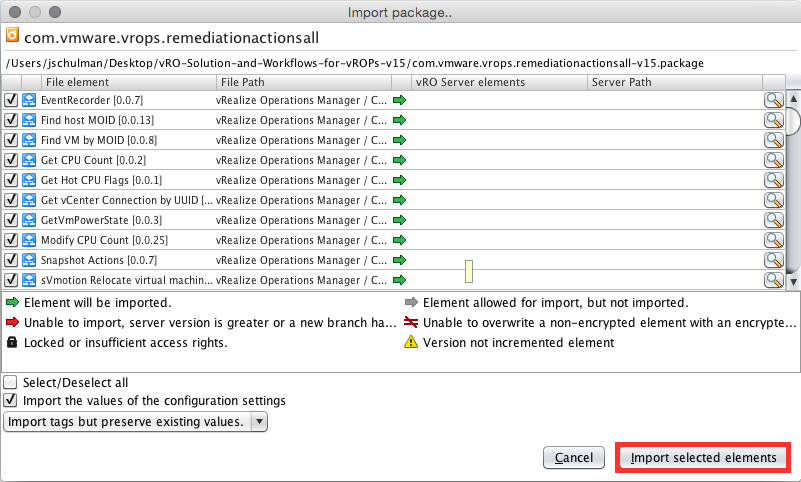Open the magnifier details for Find VM by MOID
The image size is (801, 482).
[x=774, y=140]
